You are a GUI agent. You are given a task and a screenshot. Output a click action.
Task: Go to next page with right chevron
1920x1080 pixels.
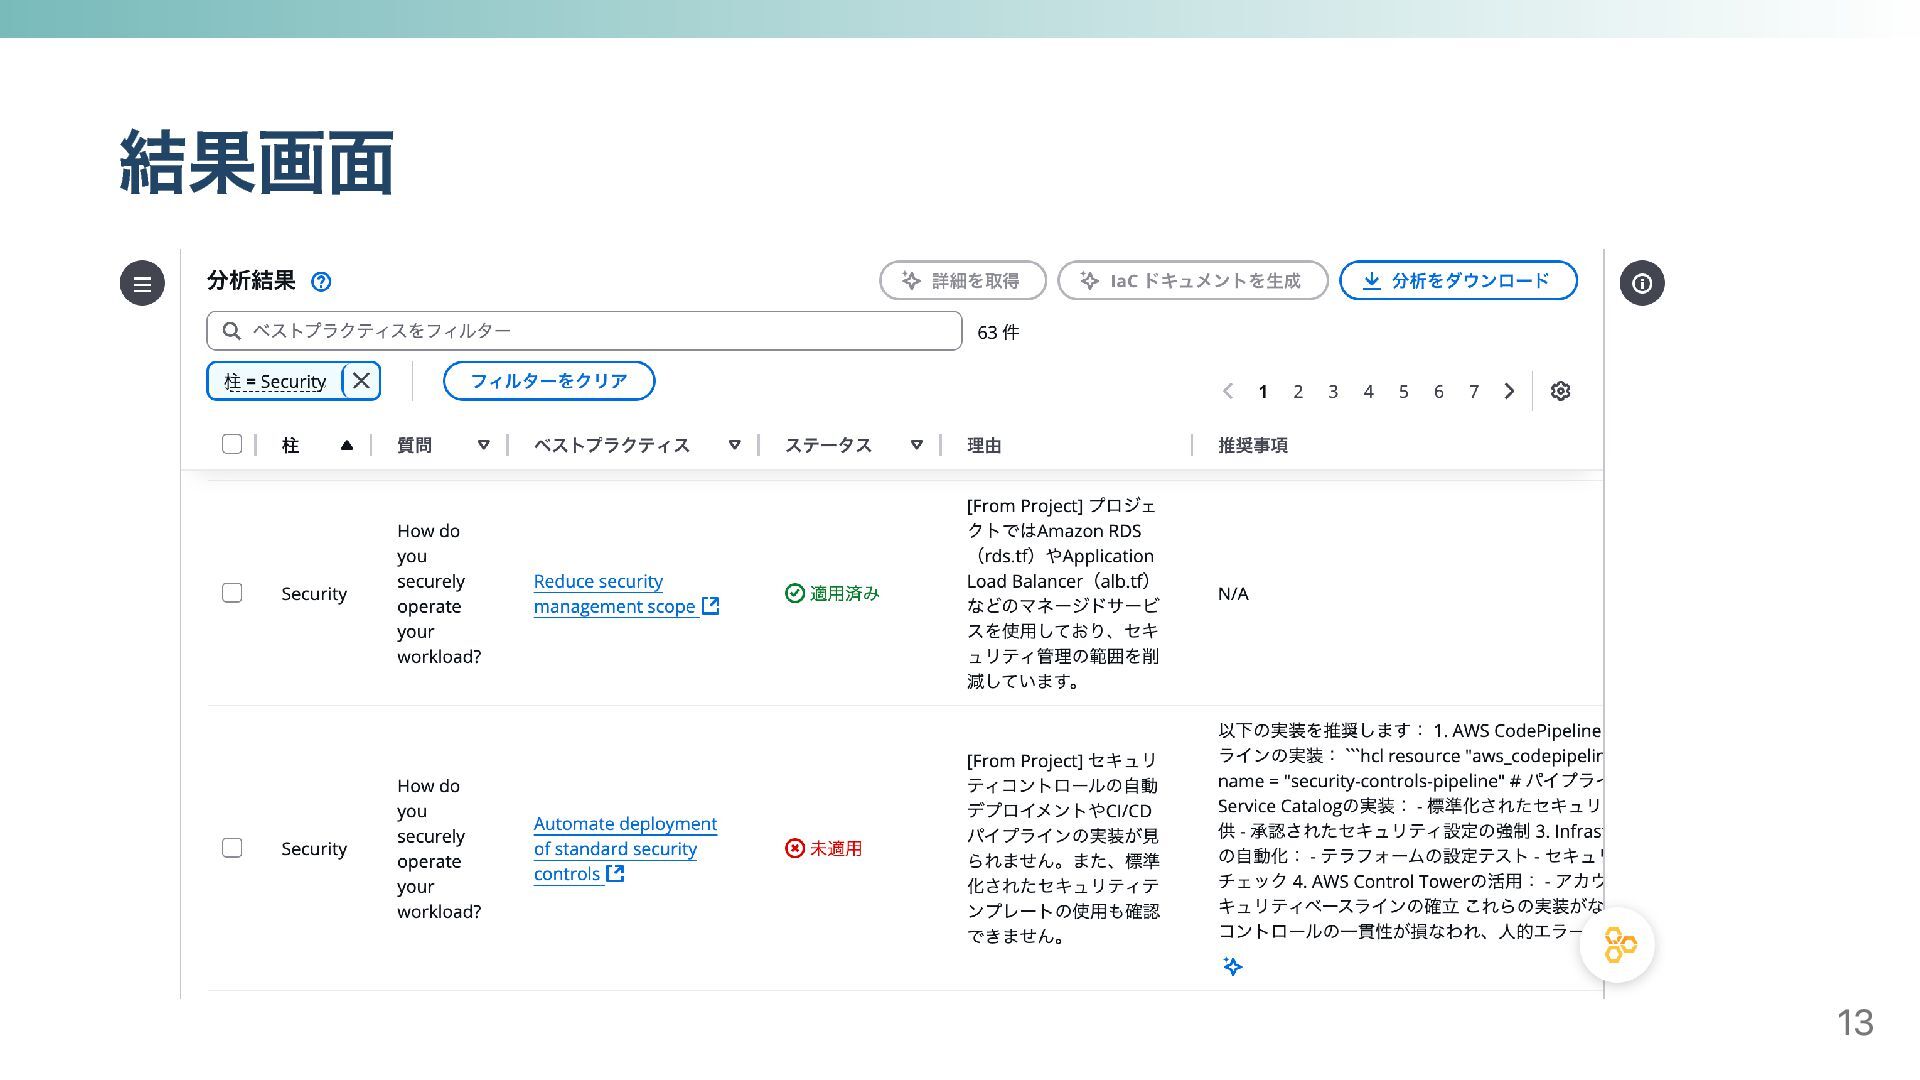(1509, 391)
